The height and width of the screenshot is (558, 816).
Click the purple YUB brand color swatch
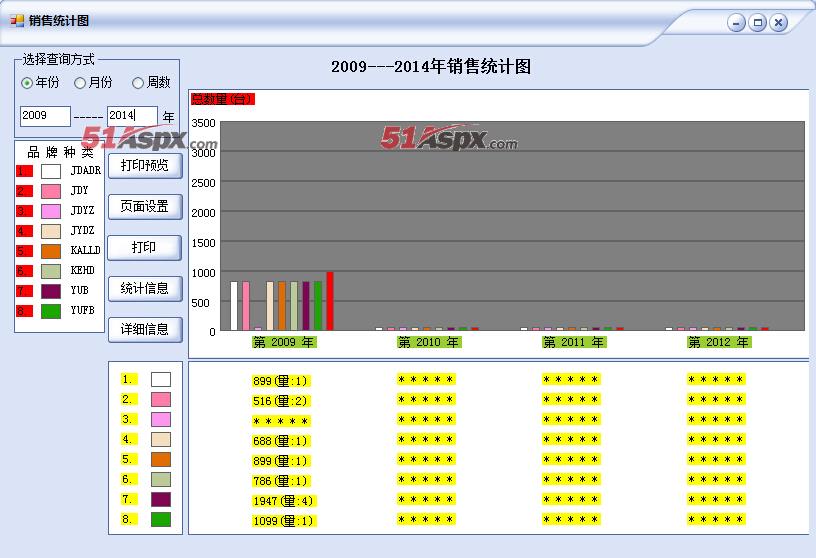coord(51,291)
